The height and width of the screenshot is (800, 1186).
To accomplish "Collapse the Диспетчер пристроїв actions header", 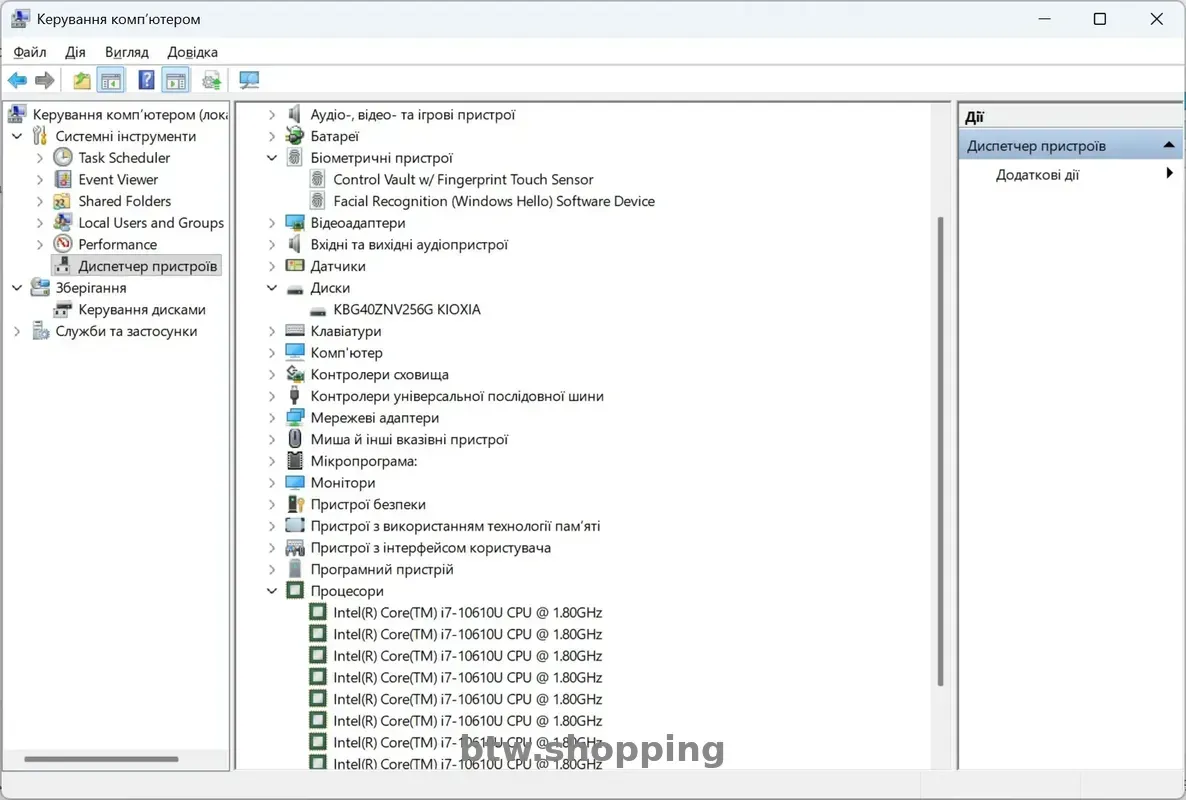I will 1168,146.
